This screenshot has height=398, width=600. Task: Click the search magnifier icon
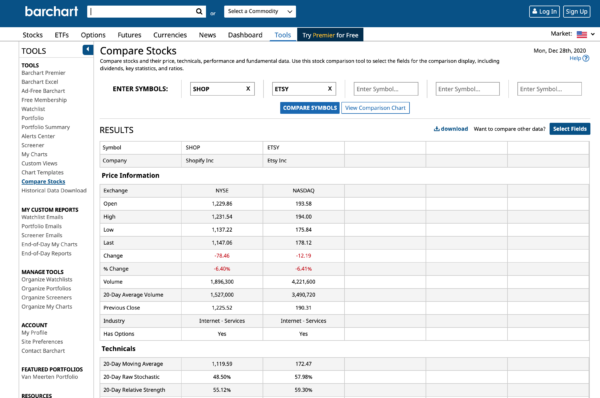[x=199, y=11]
